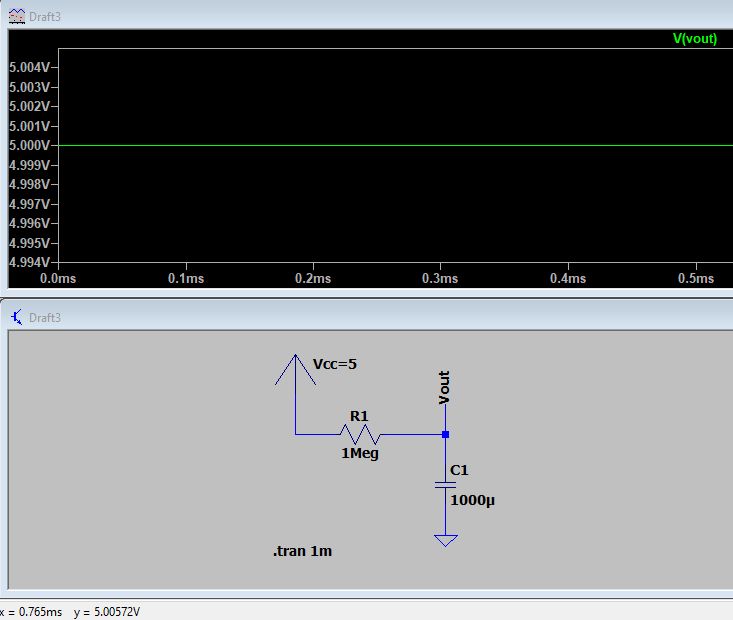Image resolution: width=733 pixels, height=620 pixels.
Task: Click the 4.995V axis label
Action: point(29,243)
